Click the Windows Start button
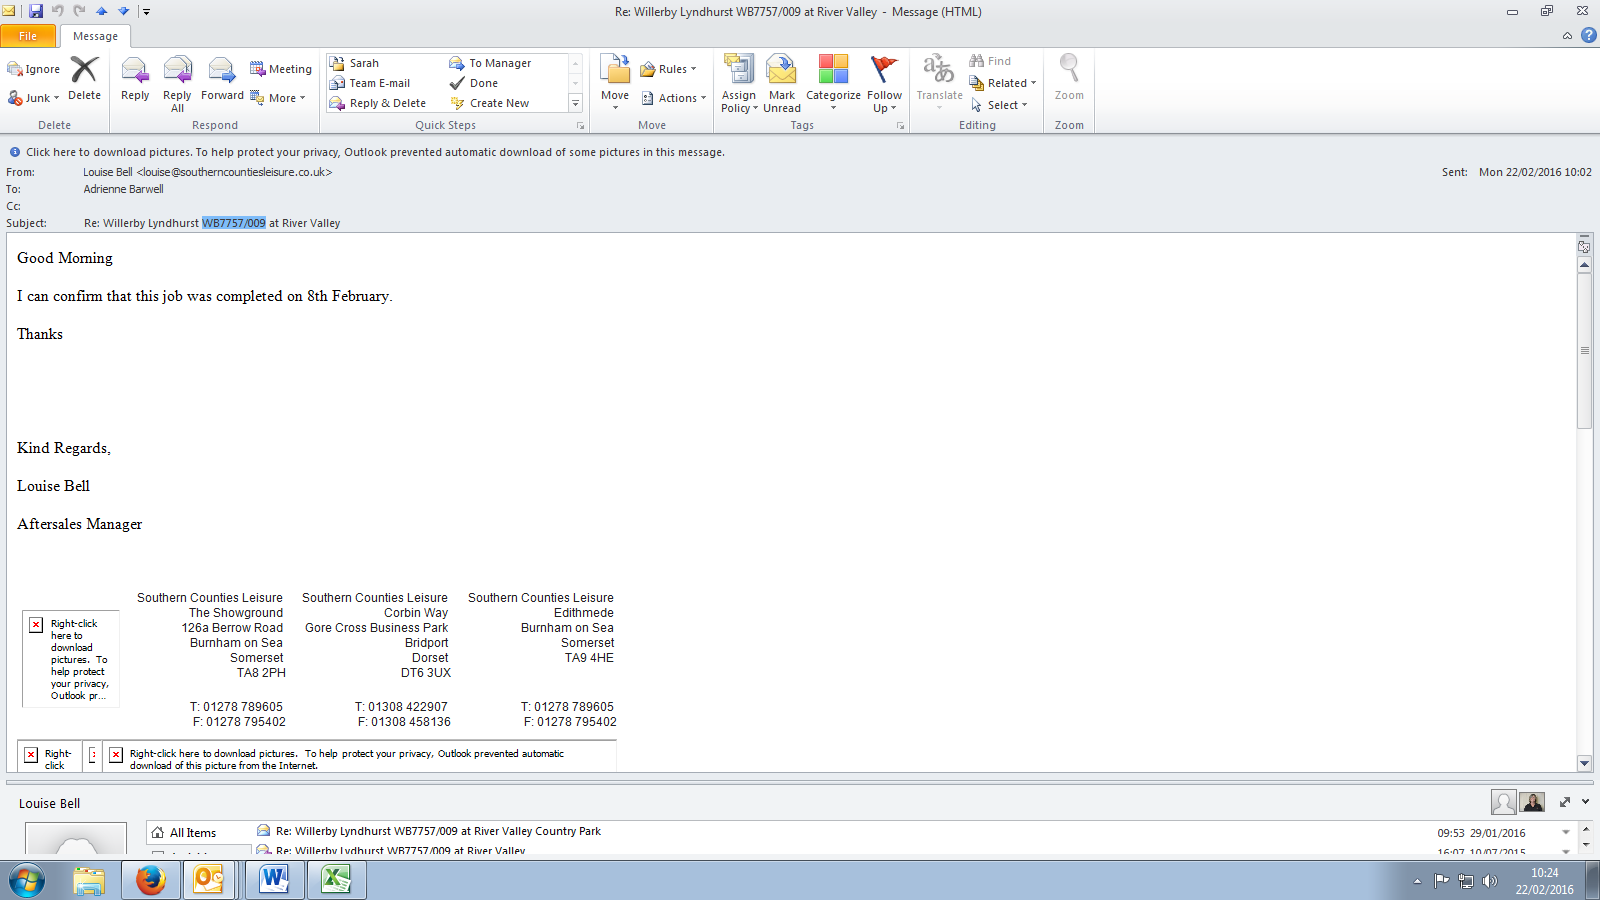This screenshot has width=1600, height=900. coord(27,881)
